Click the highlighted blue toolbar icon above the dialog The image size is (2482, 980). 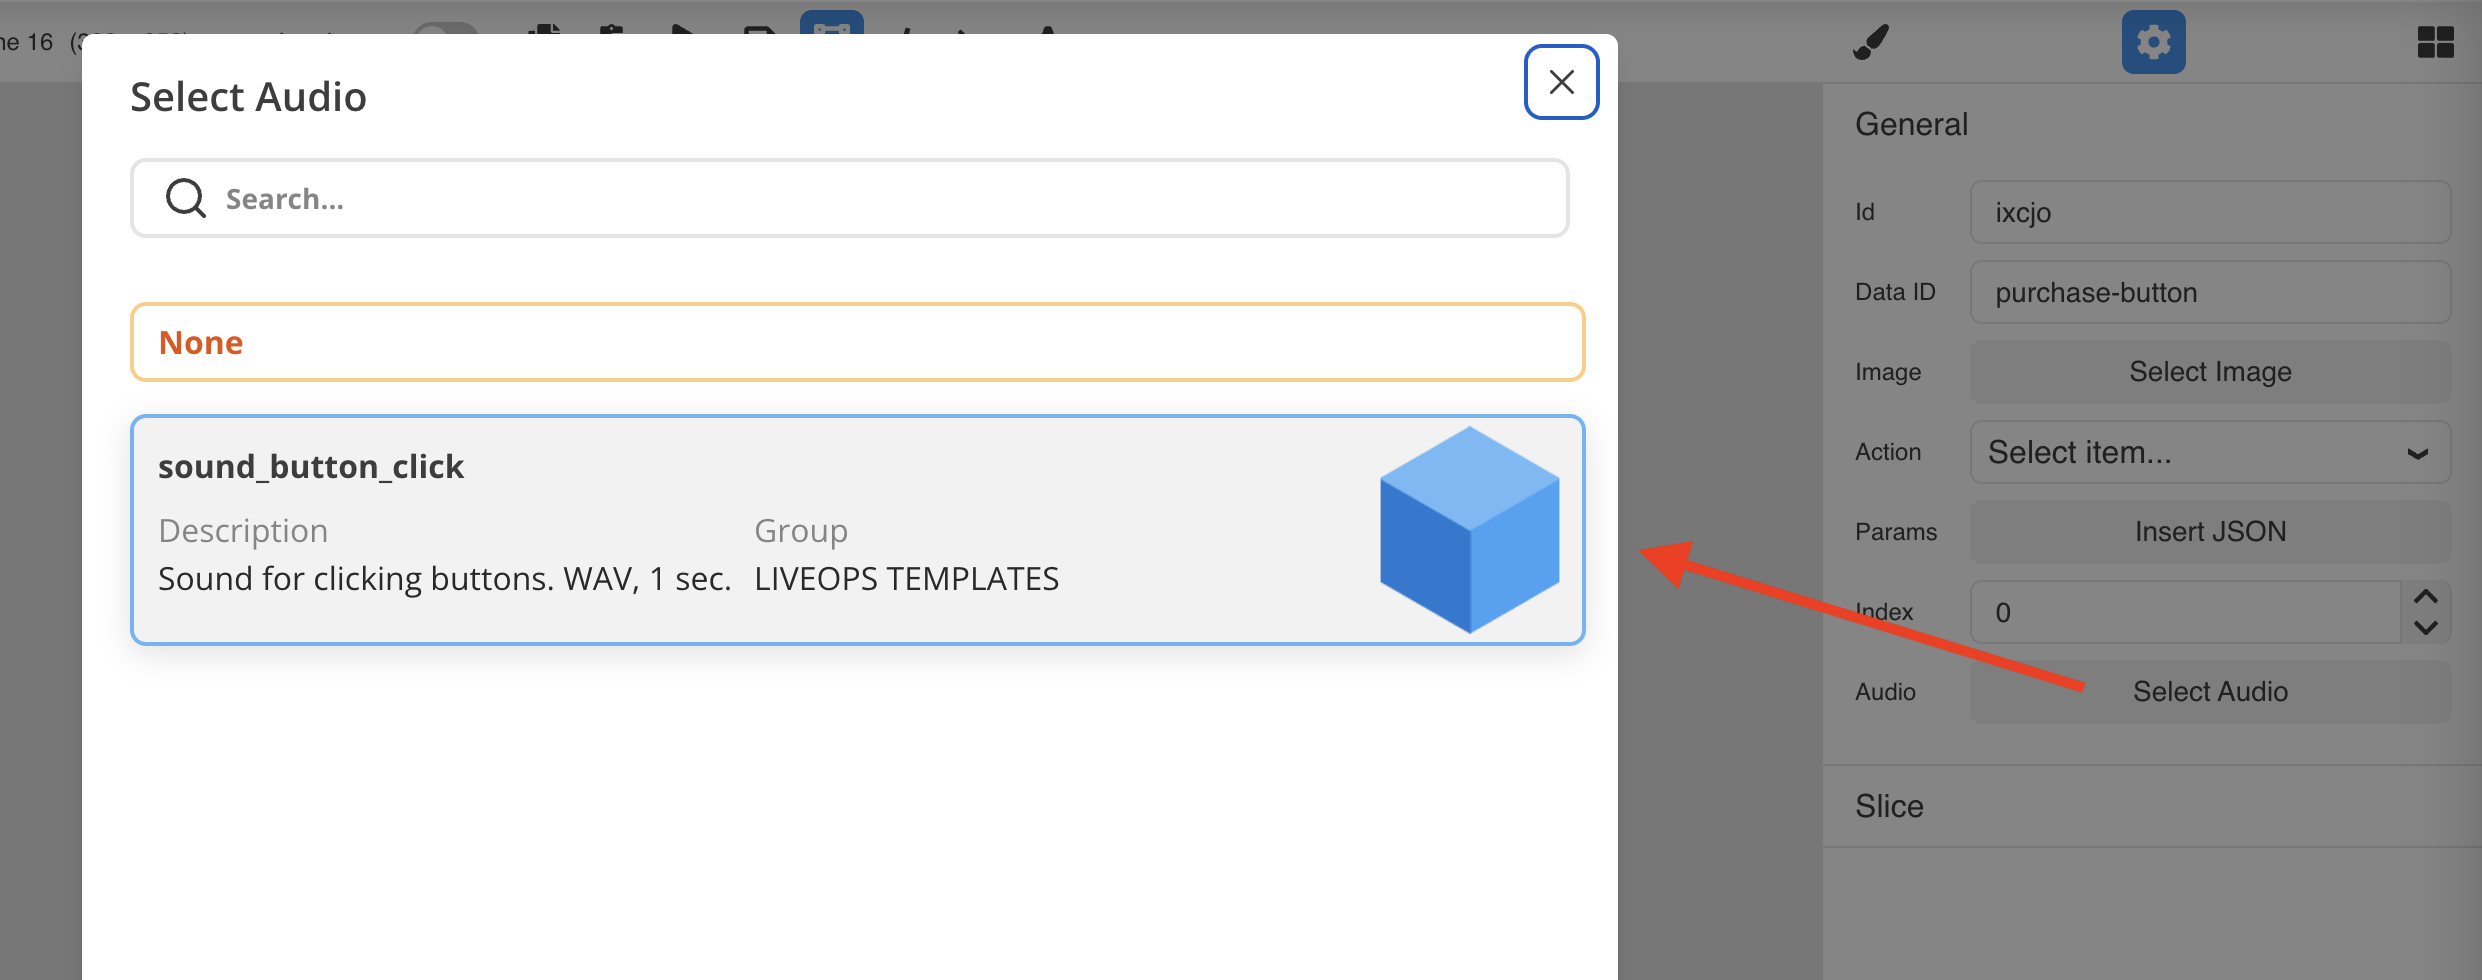[x=831, y=24]
